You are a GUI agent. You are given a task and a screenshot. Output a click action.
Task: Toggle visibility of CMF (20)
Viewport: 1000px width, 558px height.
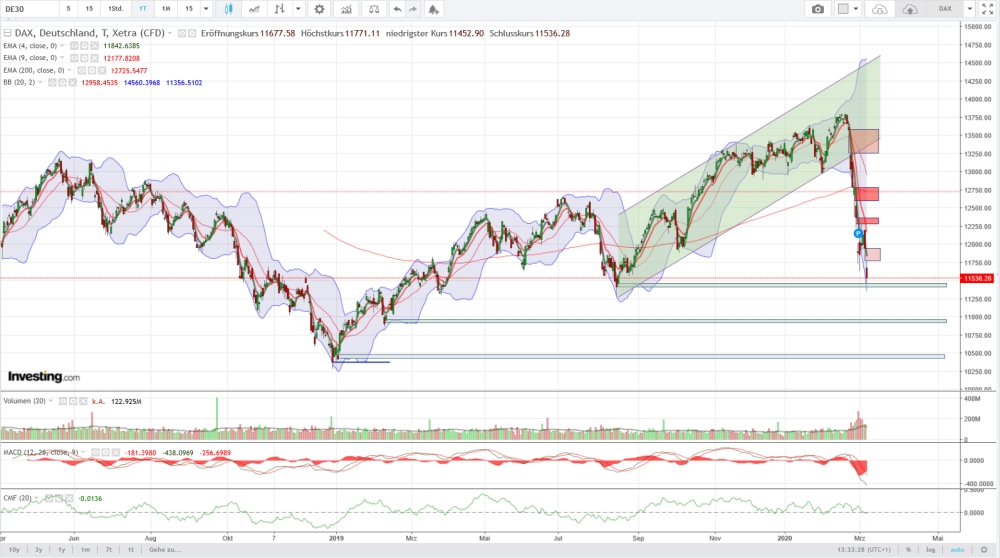pyautogui.click(x=48, y=498)
